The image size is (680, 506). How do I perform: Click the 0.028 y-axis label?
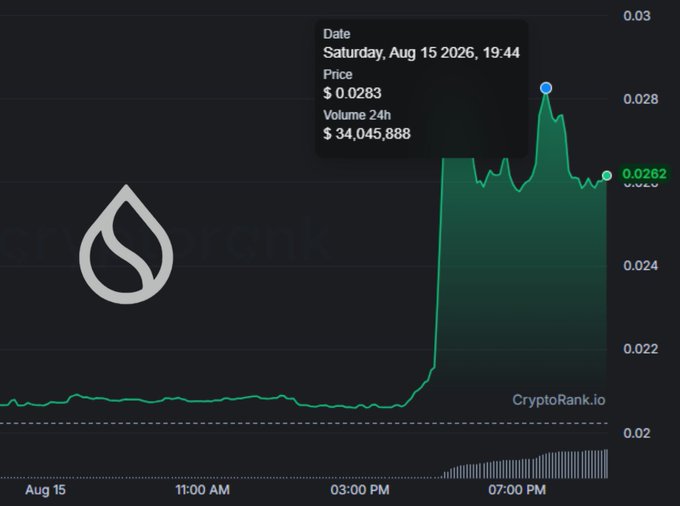(641, 99)
